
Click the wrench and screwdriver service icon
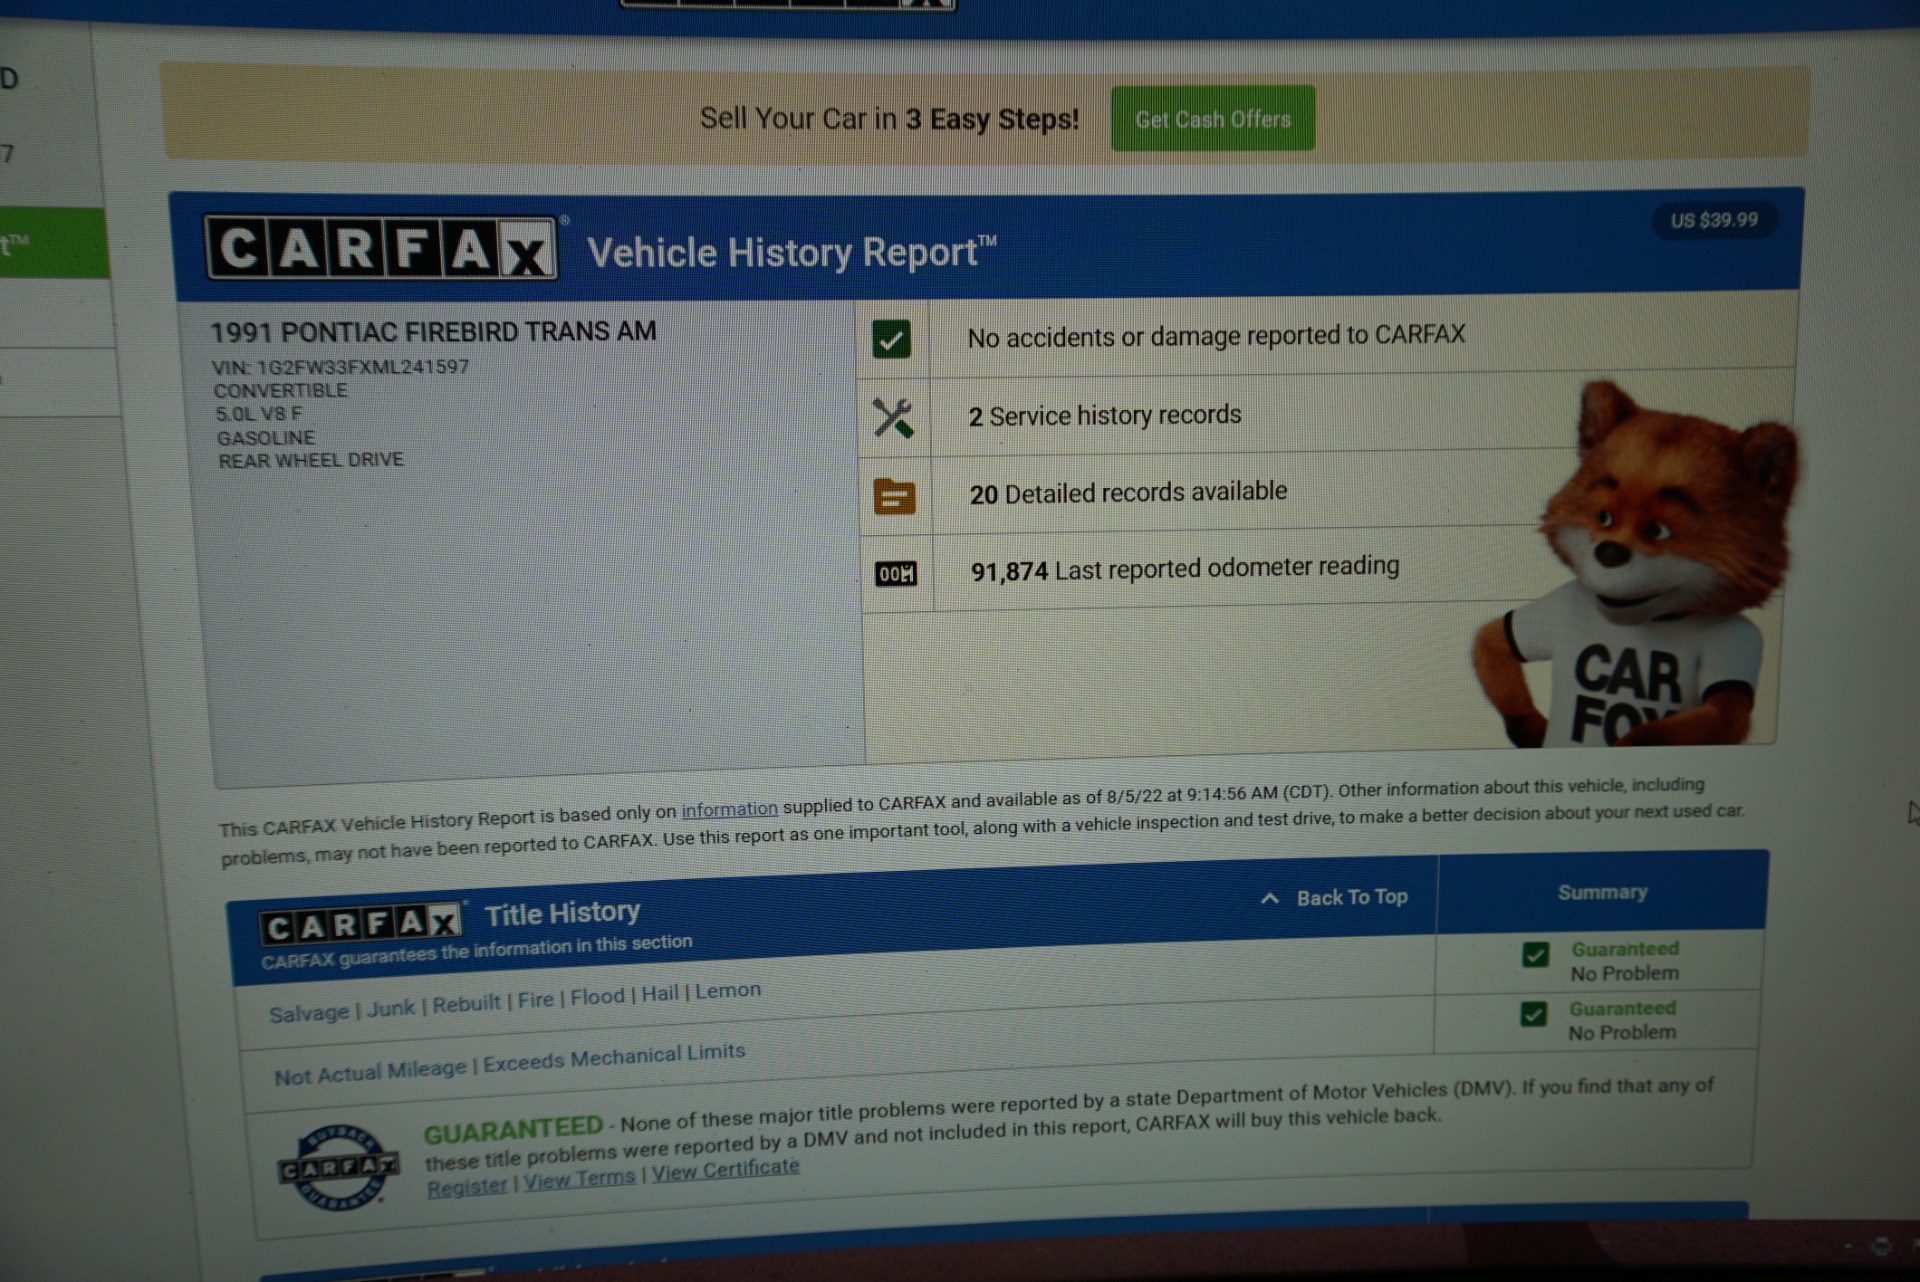click(x=893, y=418)
